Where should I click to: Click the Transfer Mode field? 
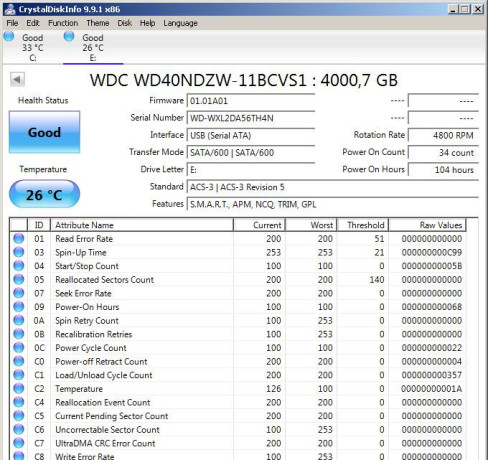click(251, 153)
